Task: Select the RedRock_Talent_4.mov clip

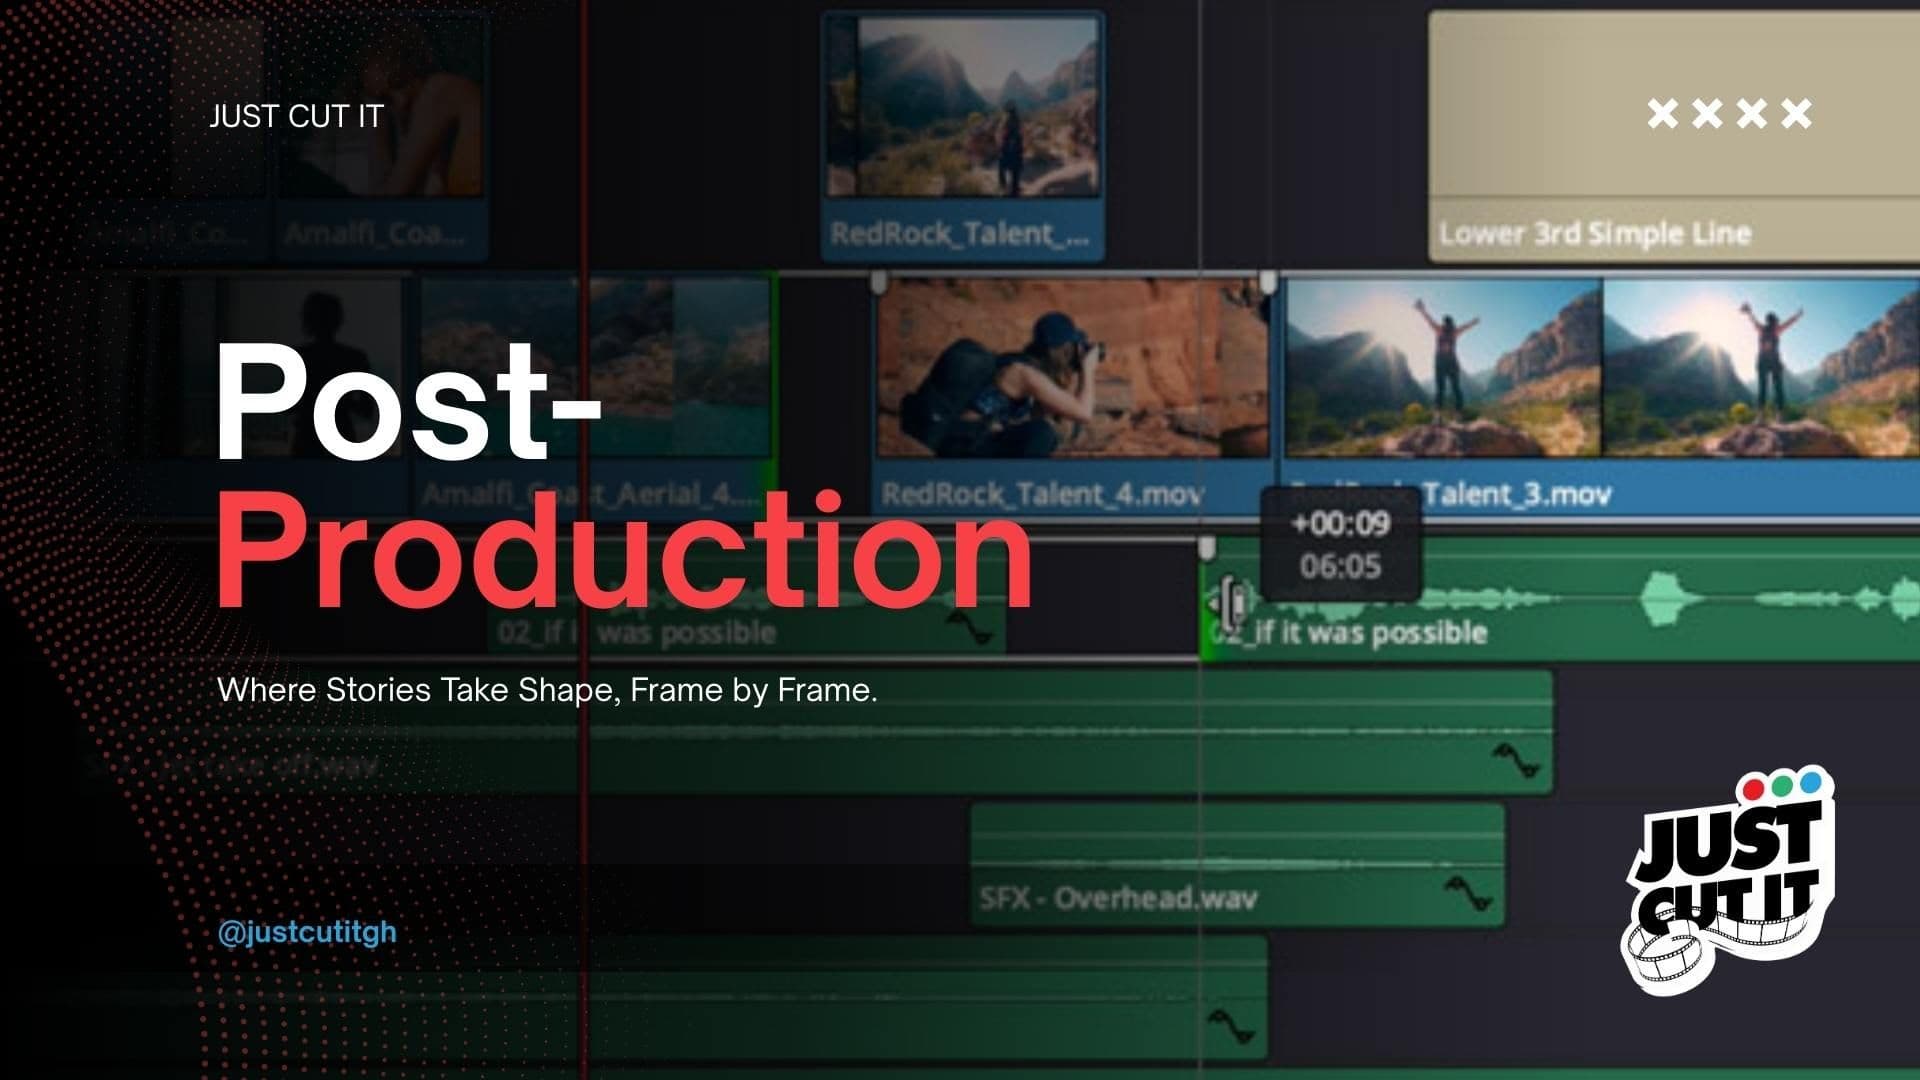Action: click(1072, 397)
